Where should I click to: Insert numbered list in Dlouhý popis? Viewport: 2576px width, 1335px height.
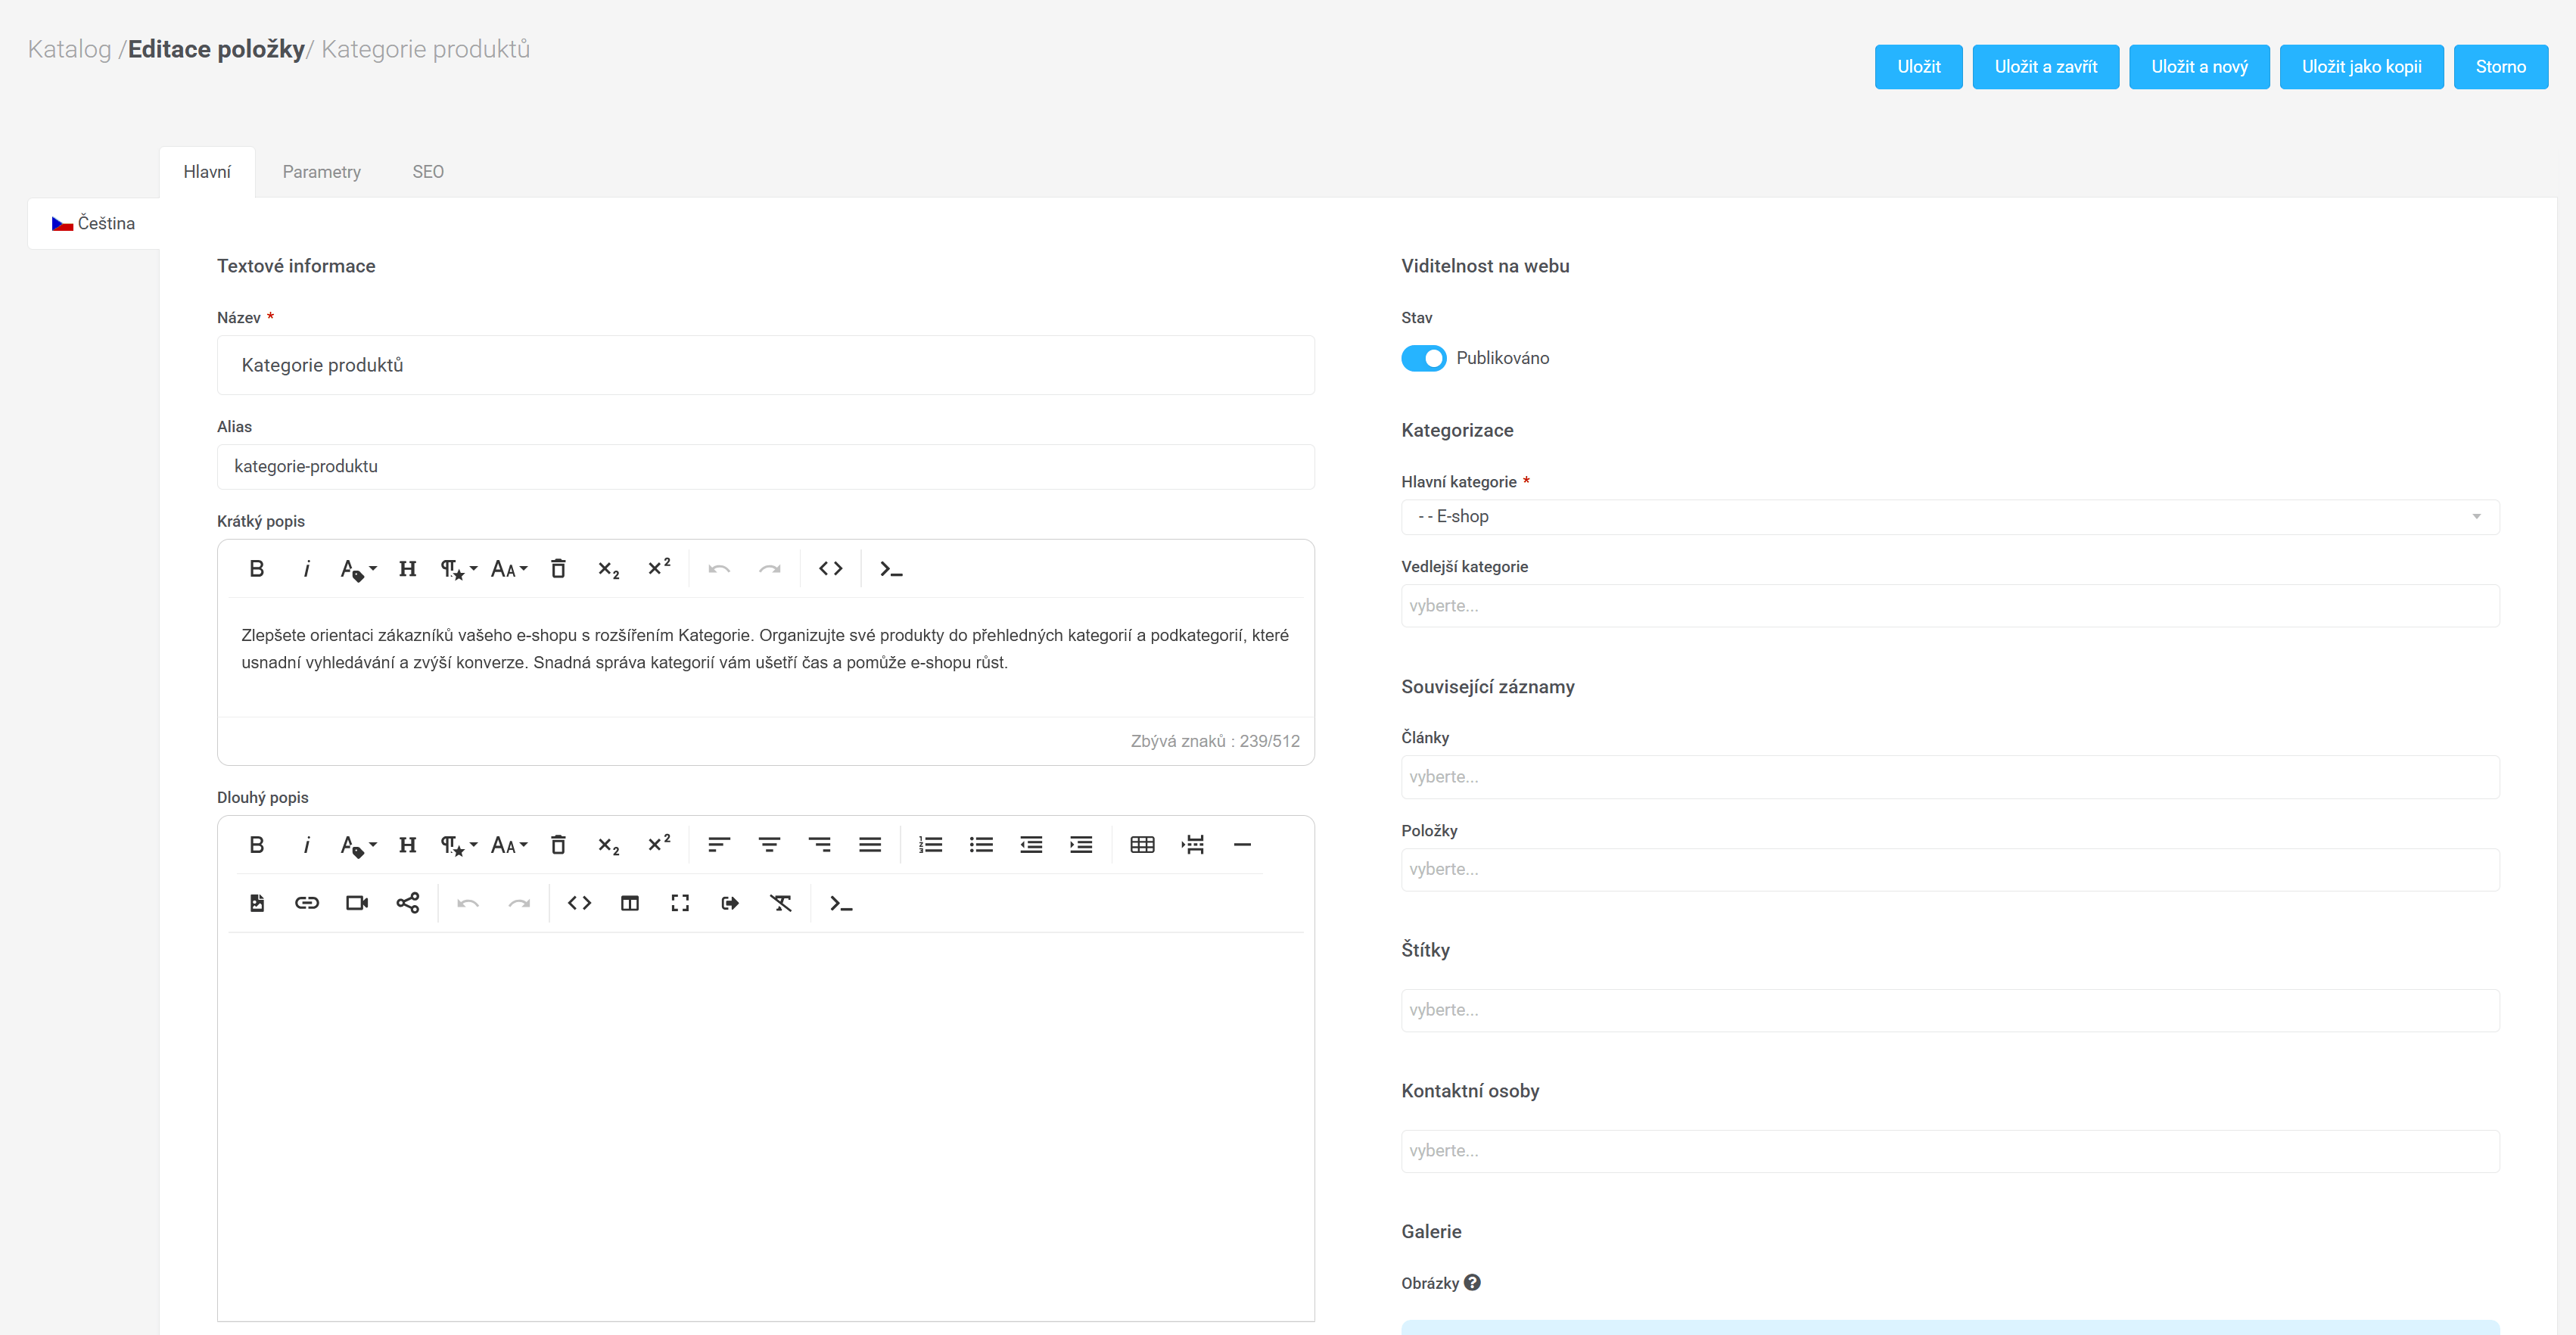[x=930, y=845]
